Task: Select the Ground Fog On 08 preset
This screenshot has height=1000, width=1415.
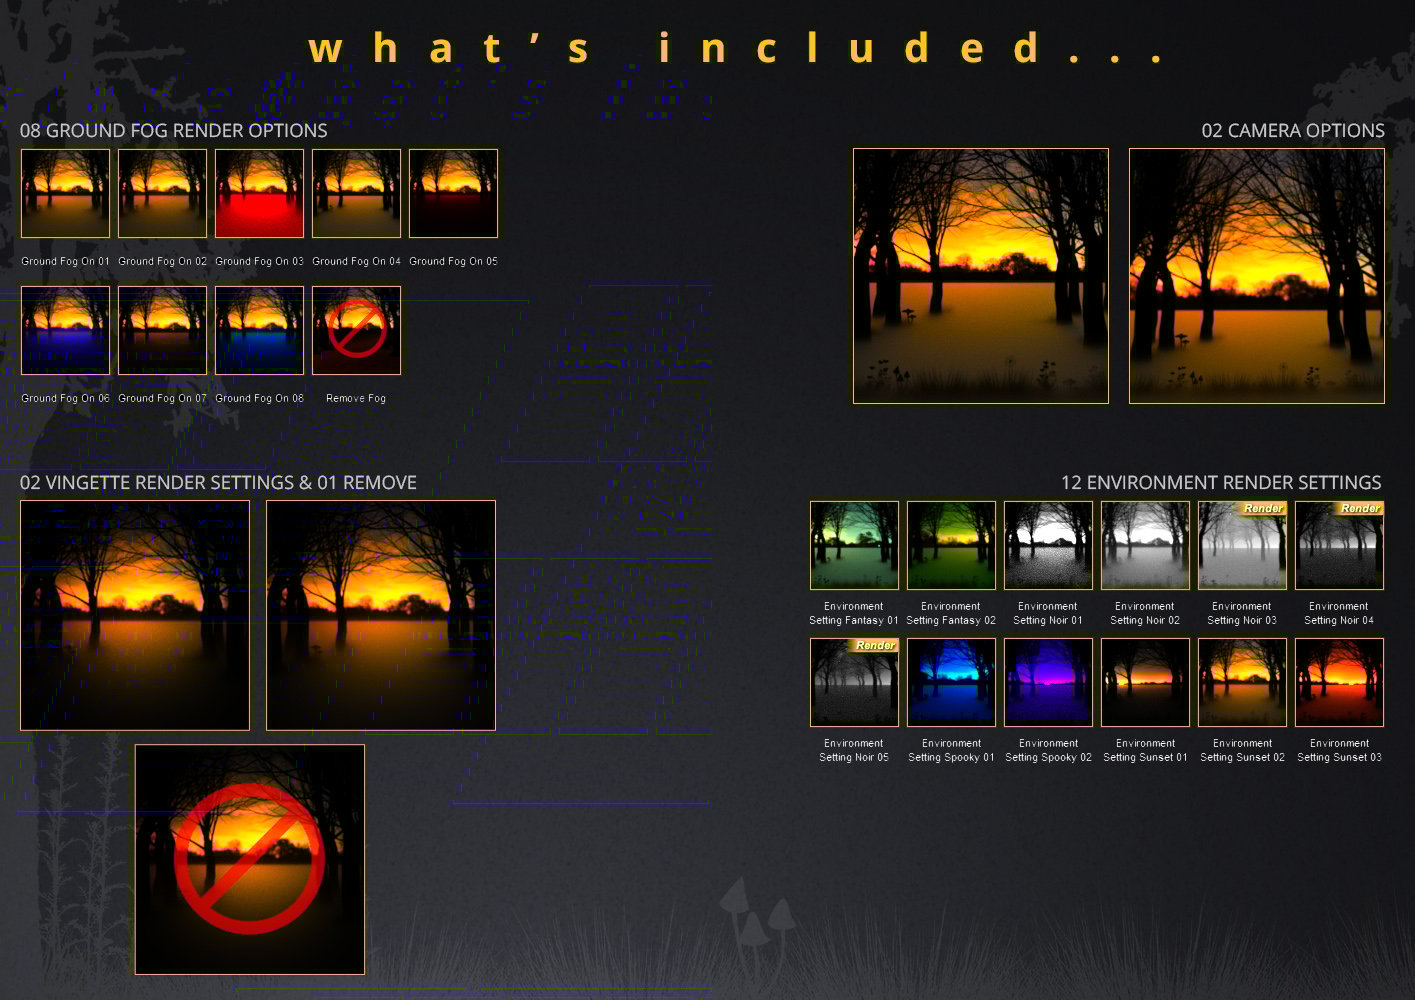Action: (x=259, y=330)
